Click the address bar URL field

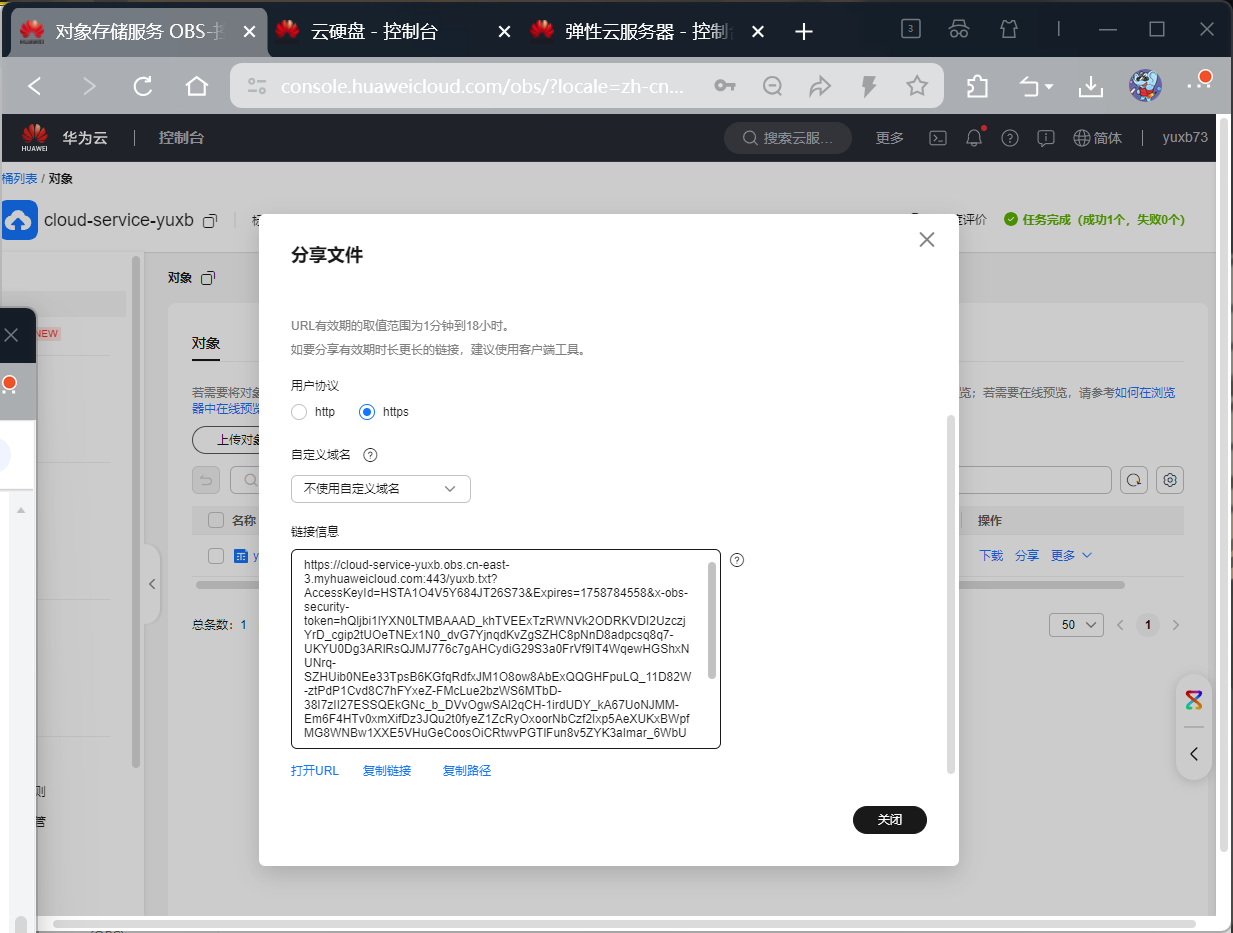click(482, 87)
